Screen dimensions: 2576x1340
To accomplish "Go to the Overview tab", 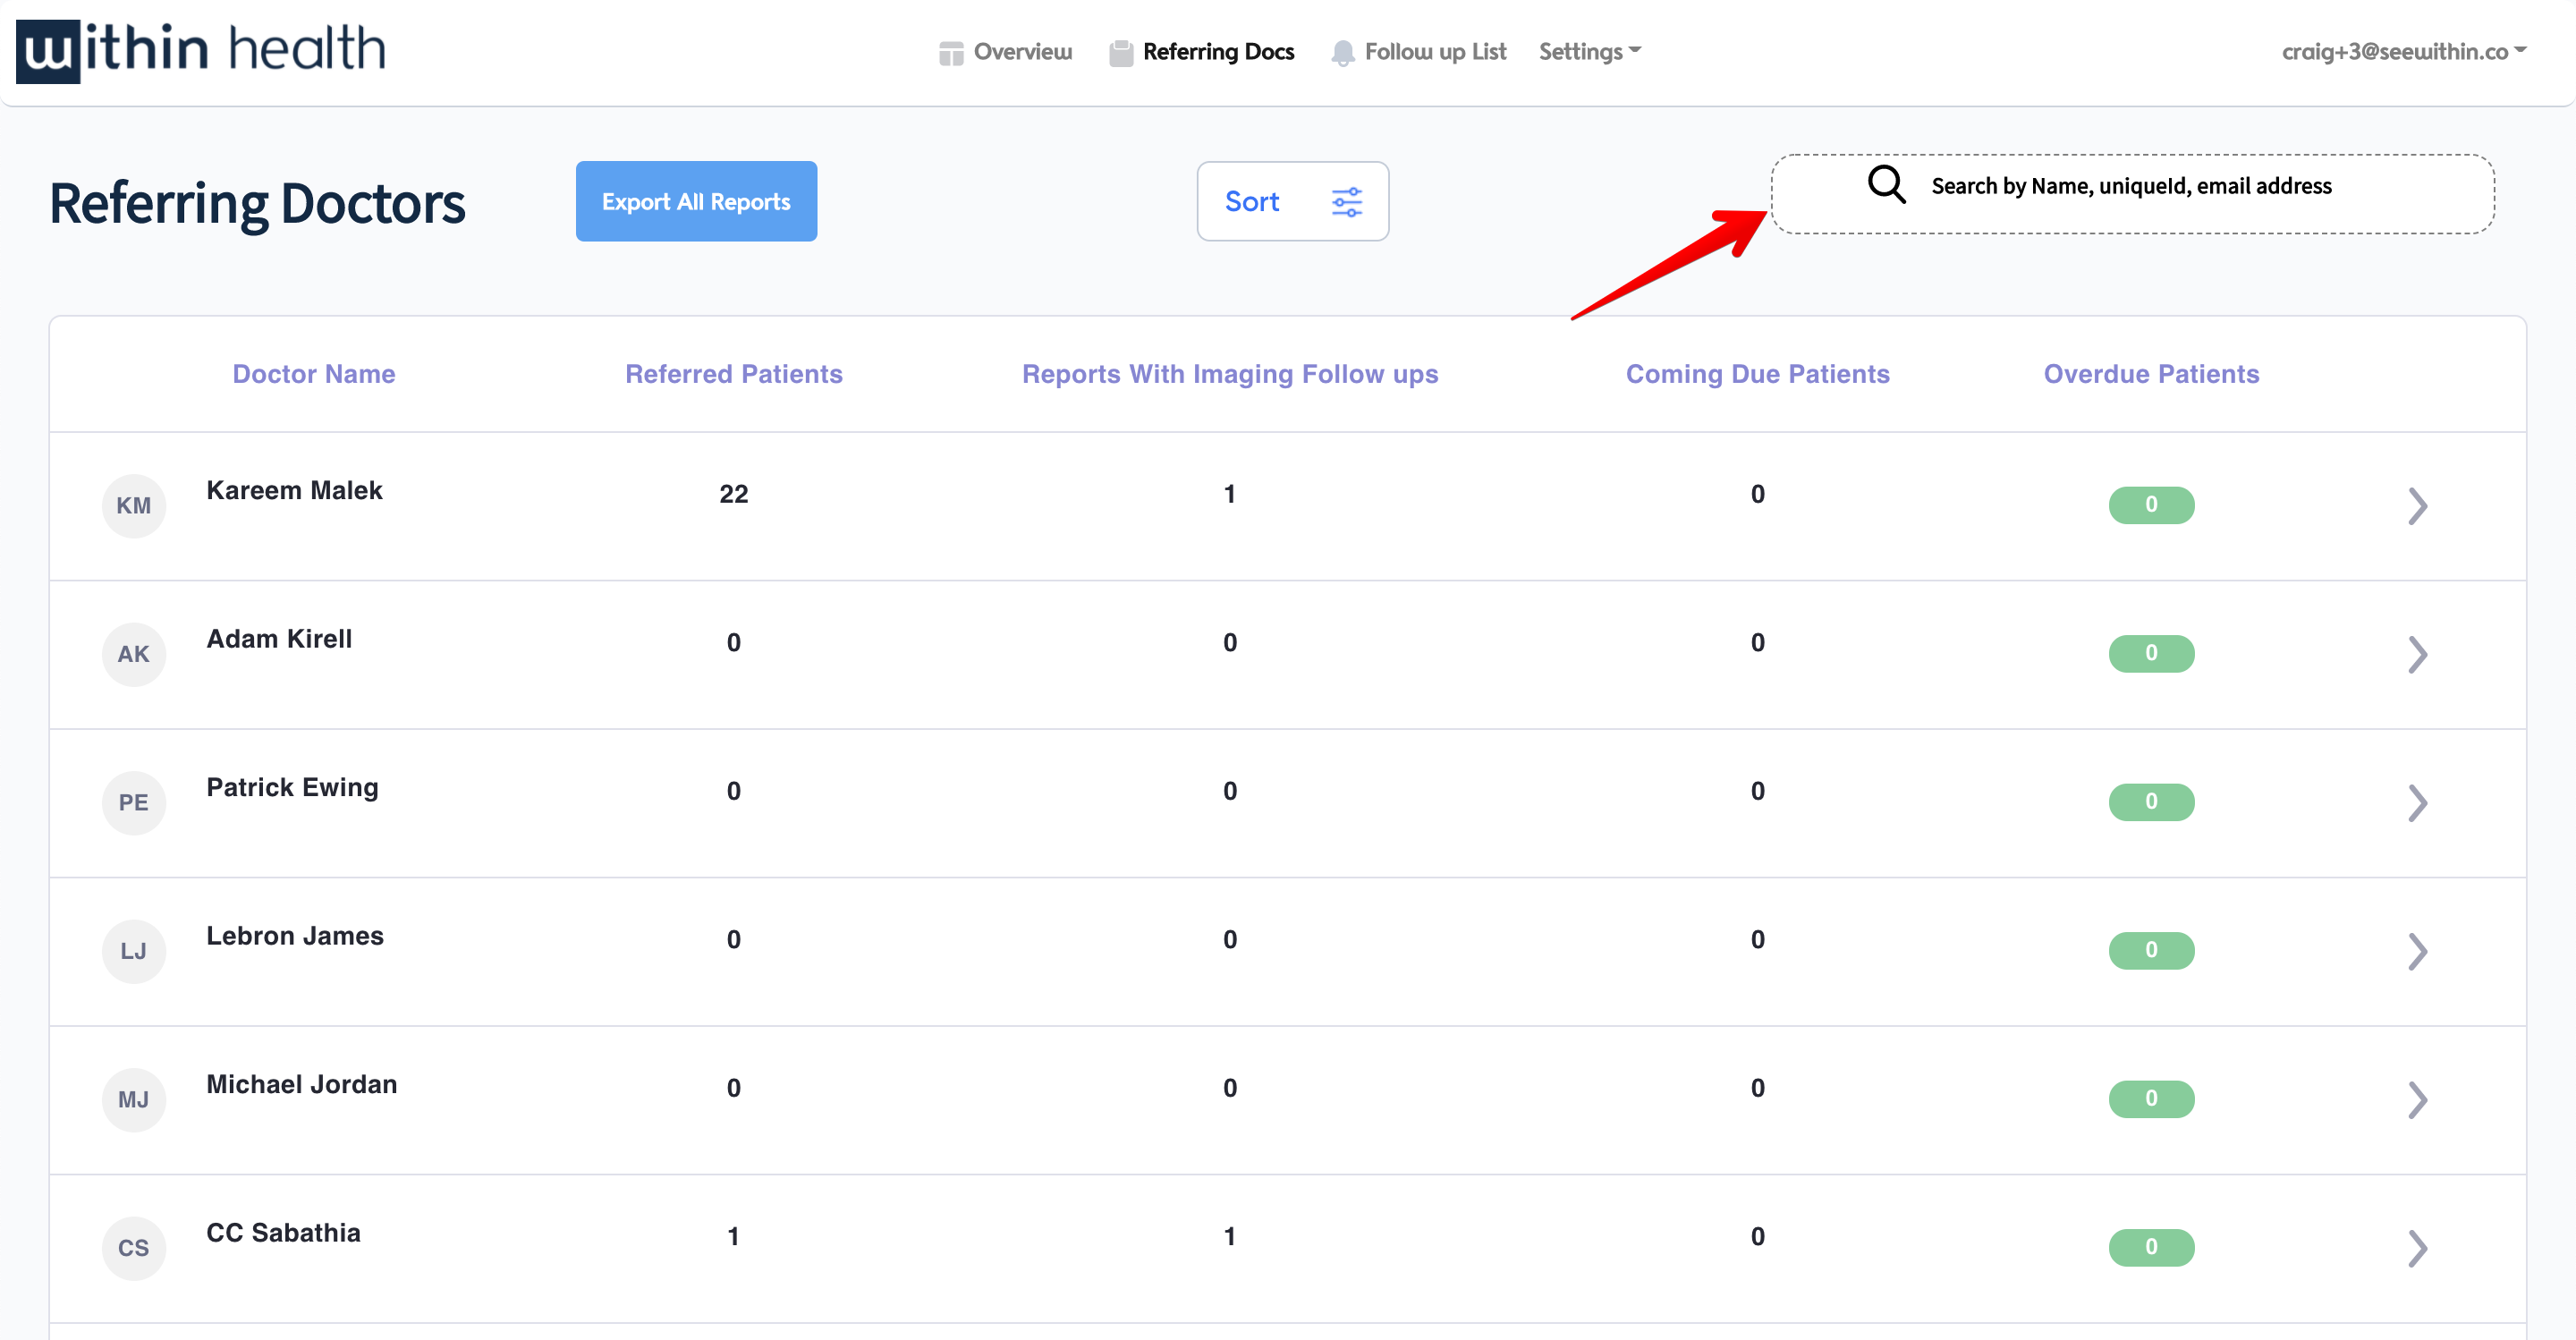I will point(1005,51).
